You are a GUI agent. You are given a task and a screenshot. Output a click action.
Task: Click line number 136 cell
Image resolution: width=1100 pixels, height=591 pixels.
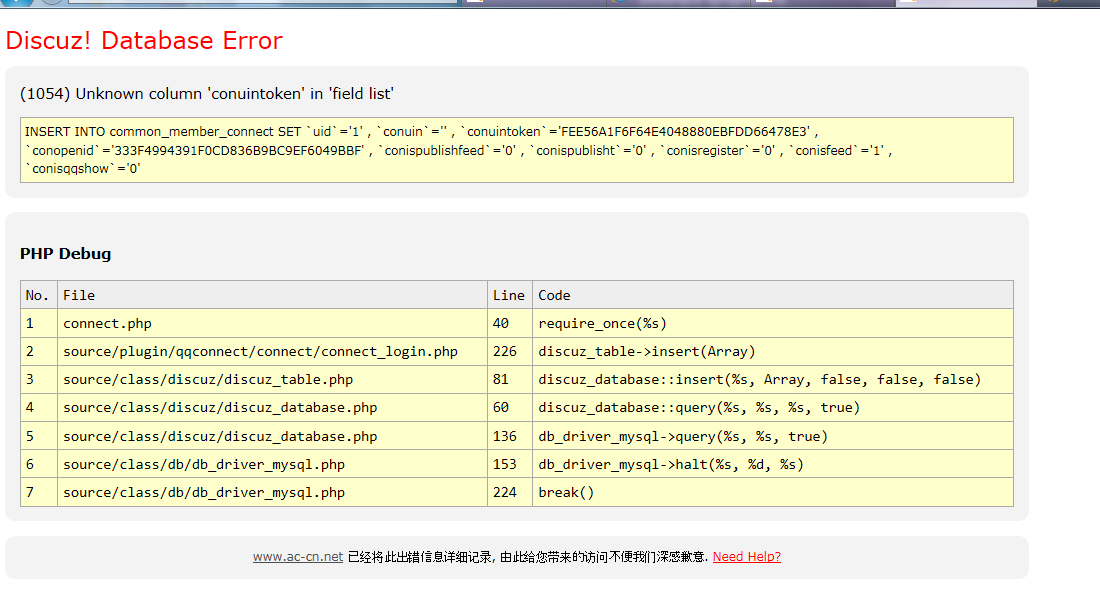(504, 436)
